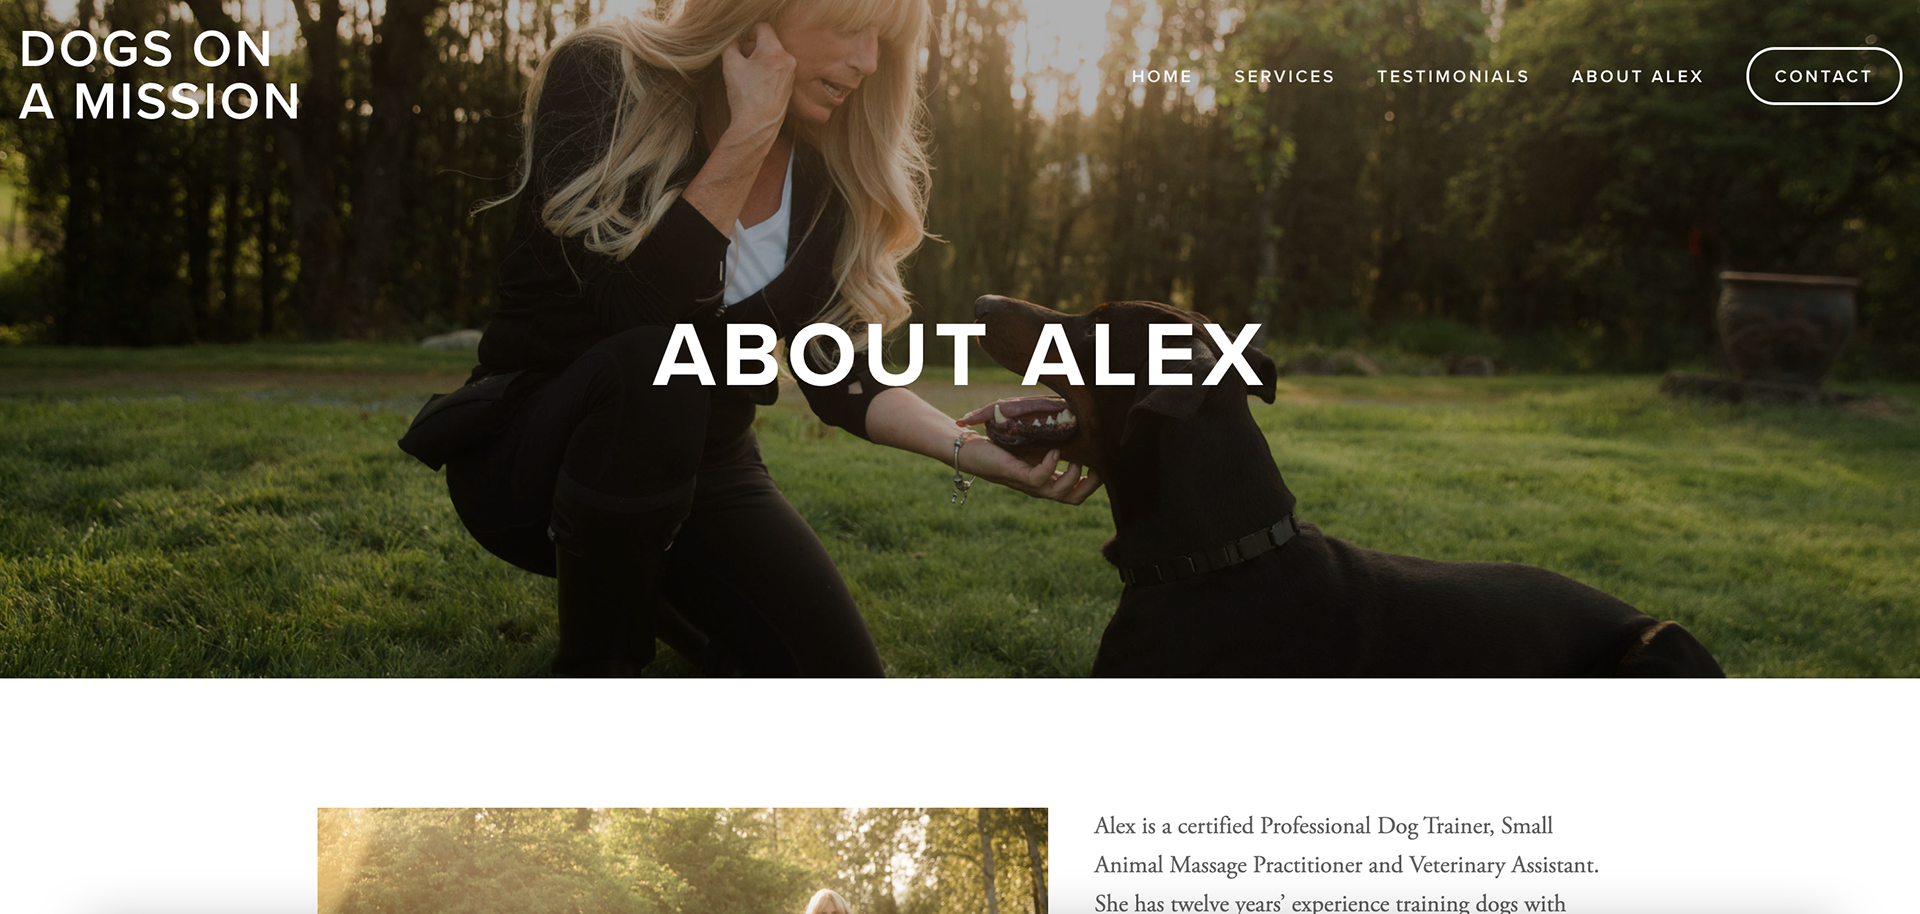This screenshot has height=914, width=1920.
Task: Open the Home navigation link
Action: coord(1161,76)
